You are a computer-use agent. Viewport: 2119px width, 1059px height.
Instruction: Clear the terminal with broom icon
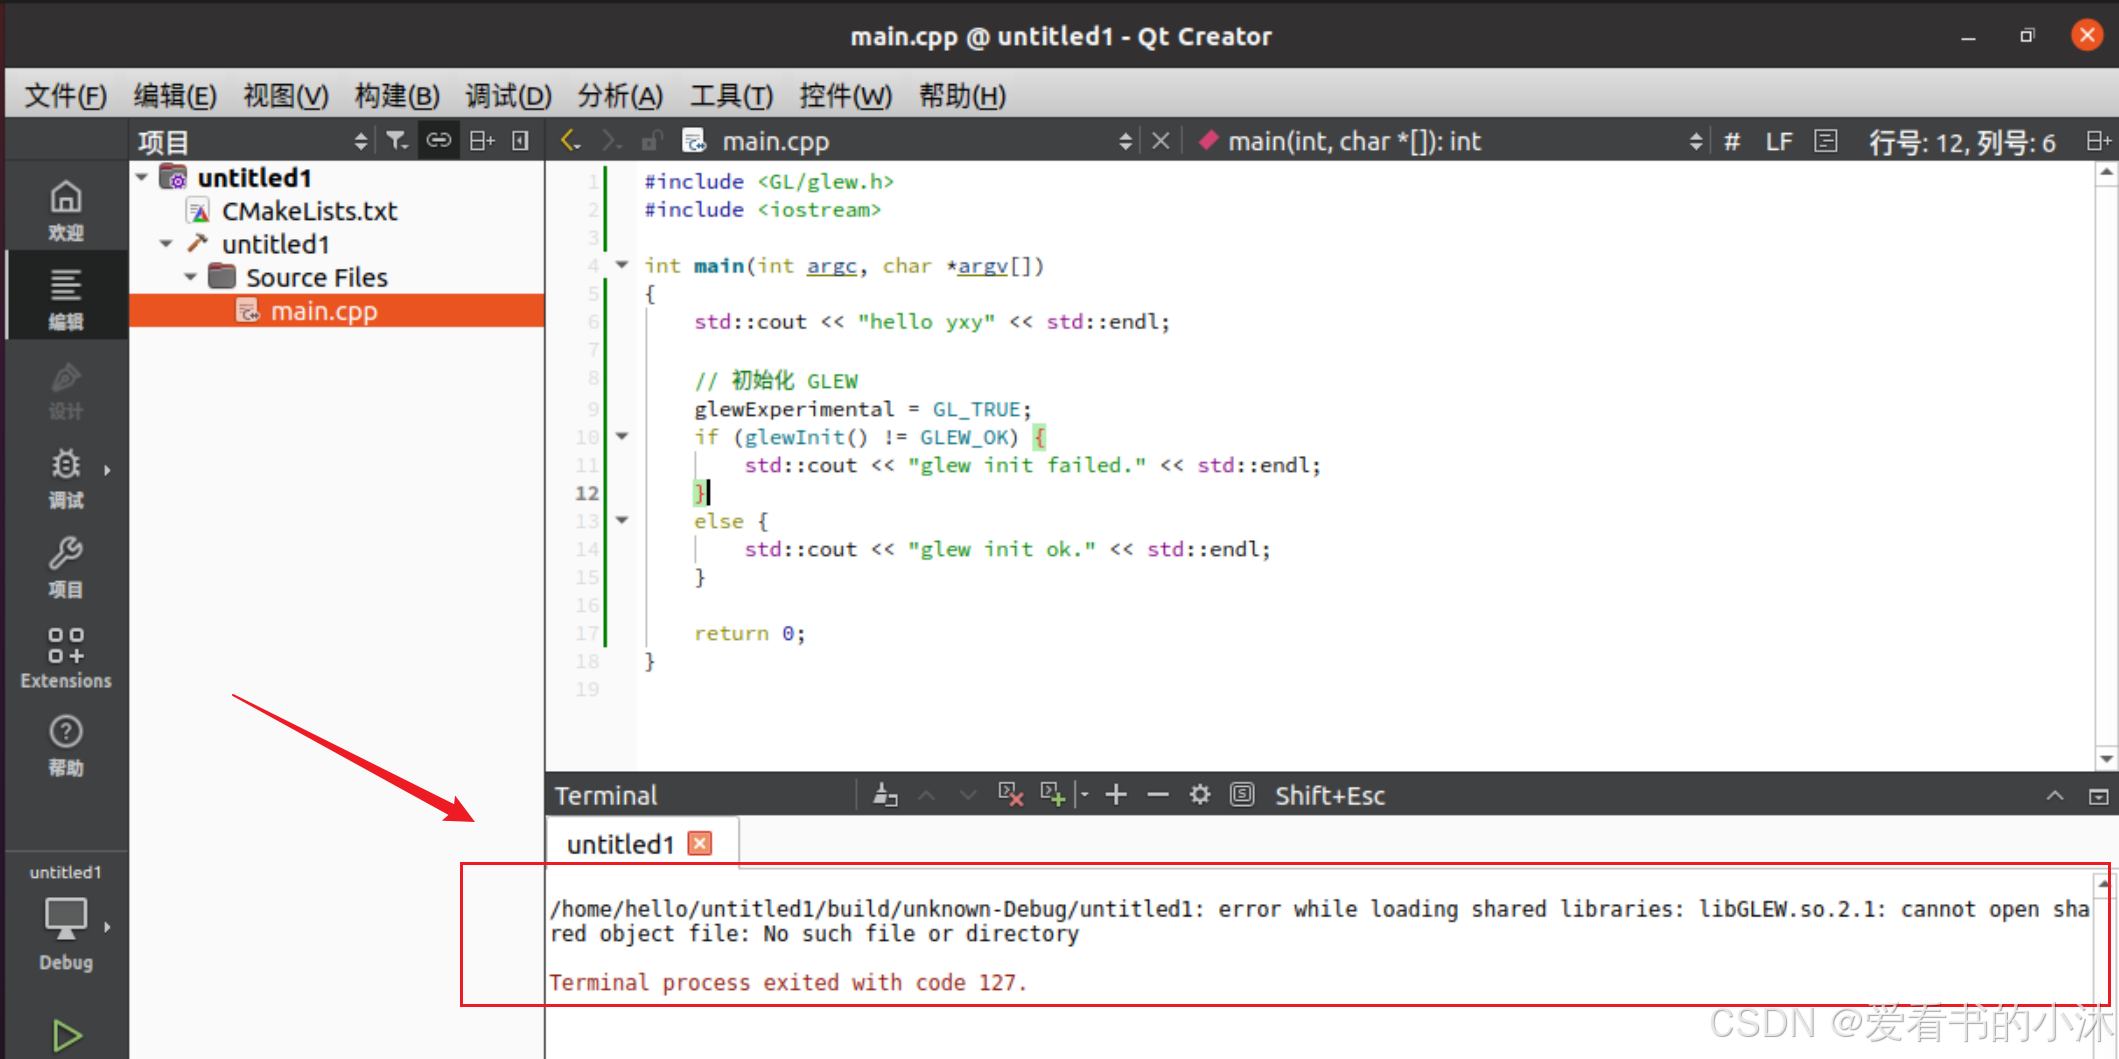tap(885, 795)
